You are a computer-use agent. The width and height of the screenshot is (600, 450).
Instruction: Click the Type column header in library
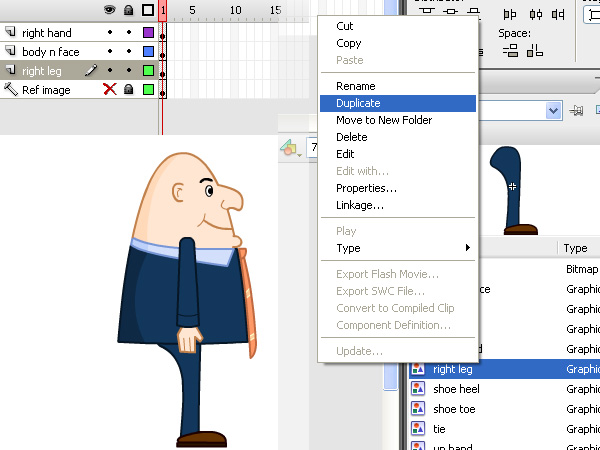(x=575, y=248)
